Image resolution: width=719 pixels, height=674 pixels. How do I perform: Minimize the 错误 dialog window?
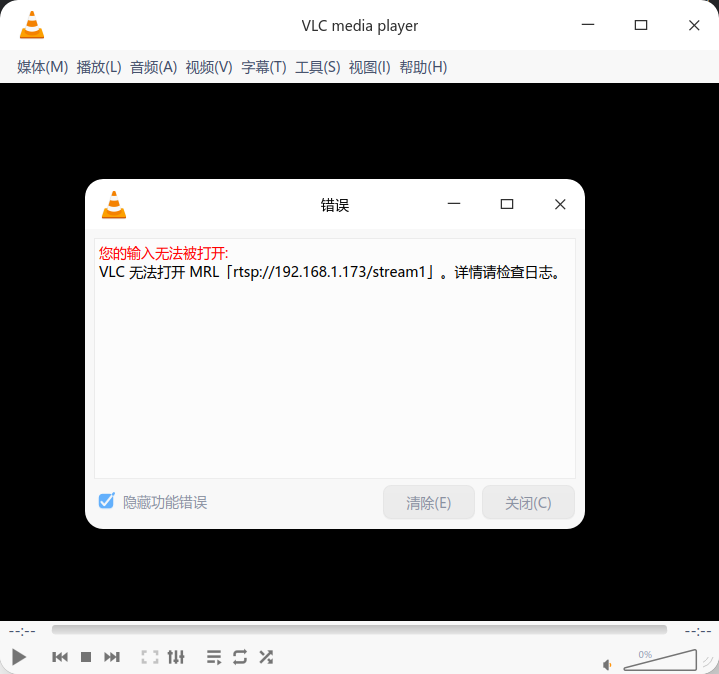pos(454,204)
